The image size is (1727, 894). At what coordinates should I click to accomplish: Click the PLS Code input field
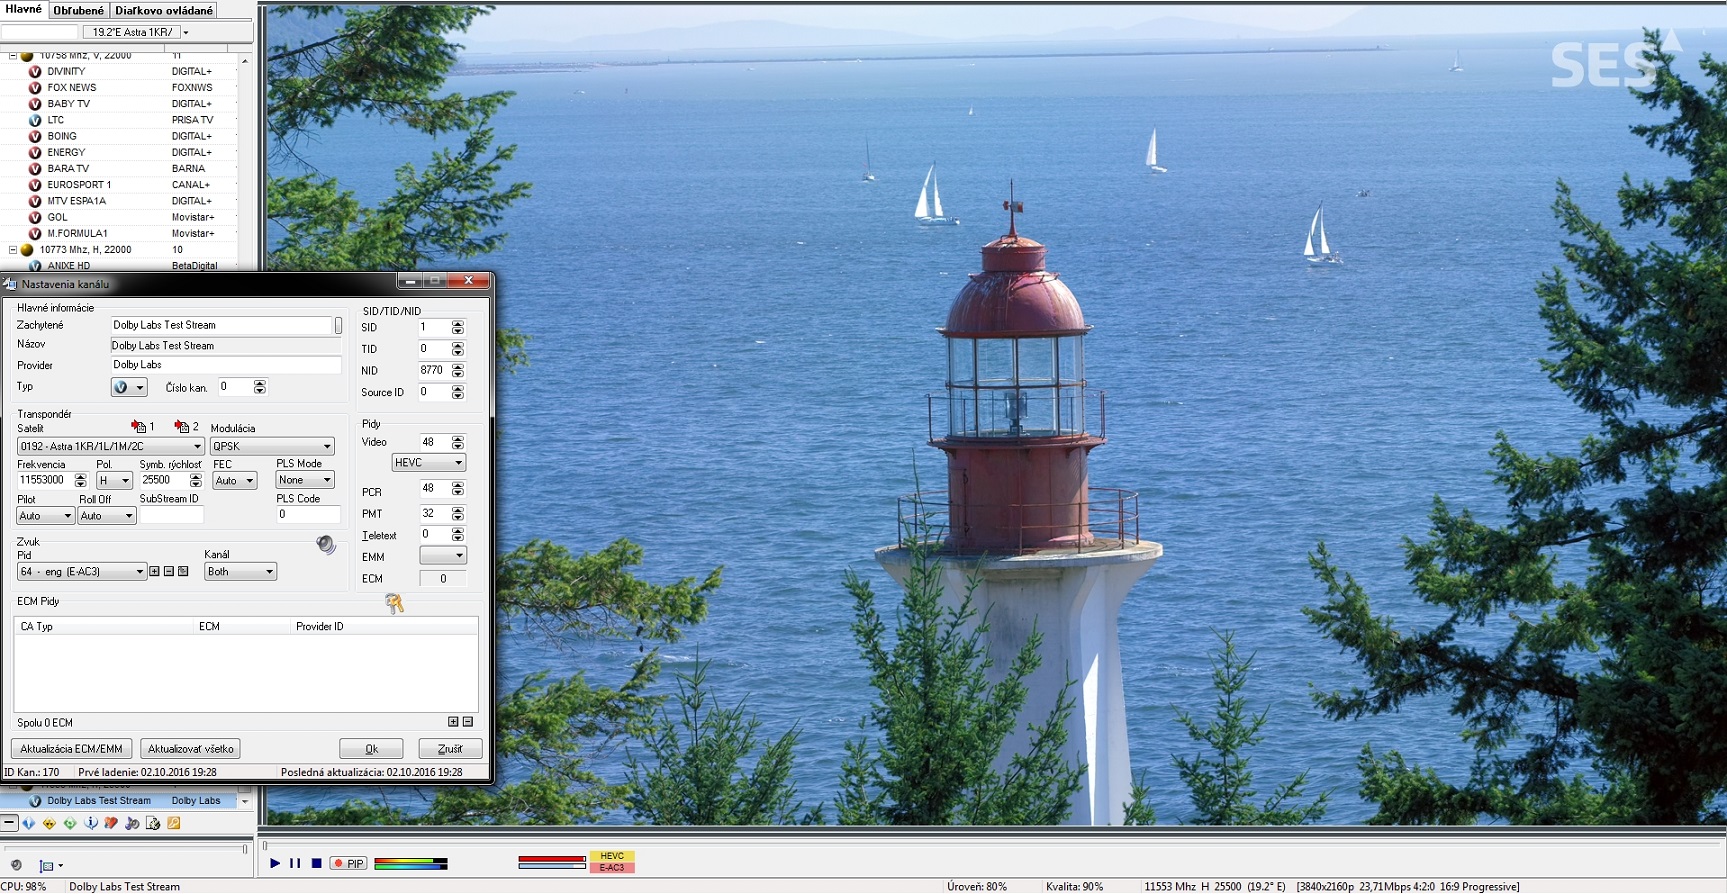308,514
